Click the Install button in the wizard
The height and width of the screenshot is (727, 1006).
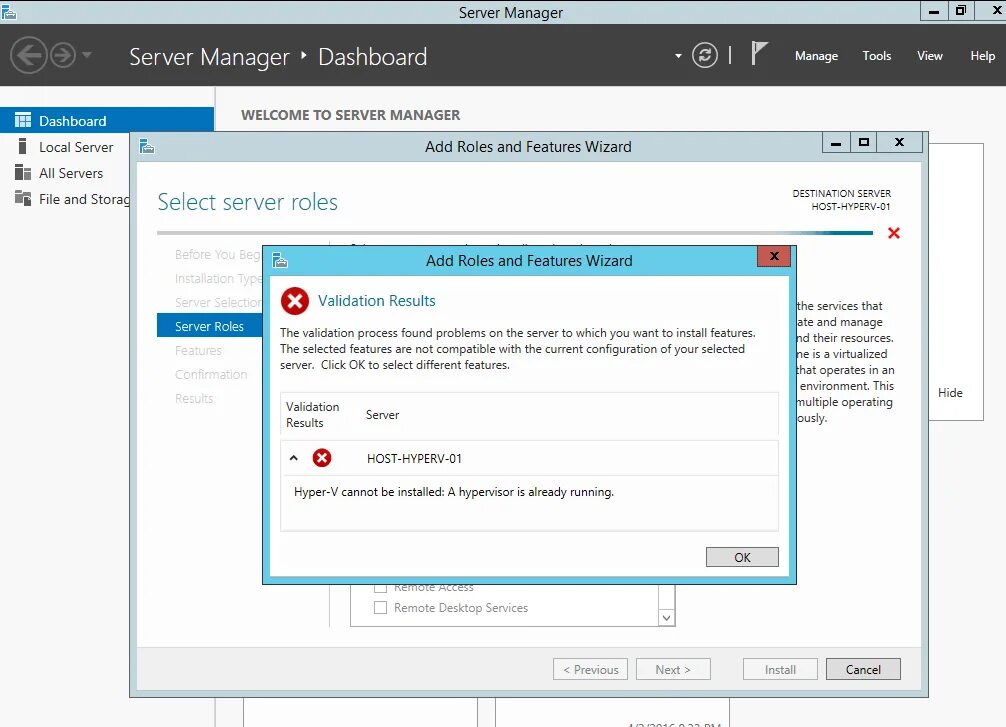pyautogui.click(x=780, y=669)
